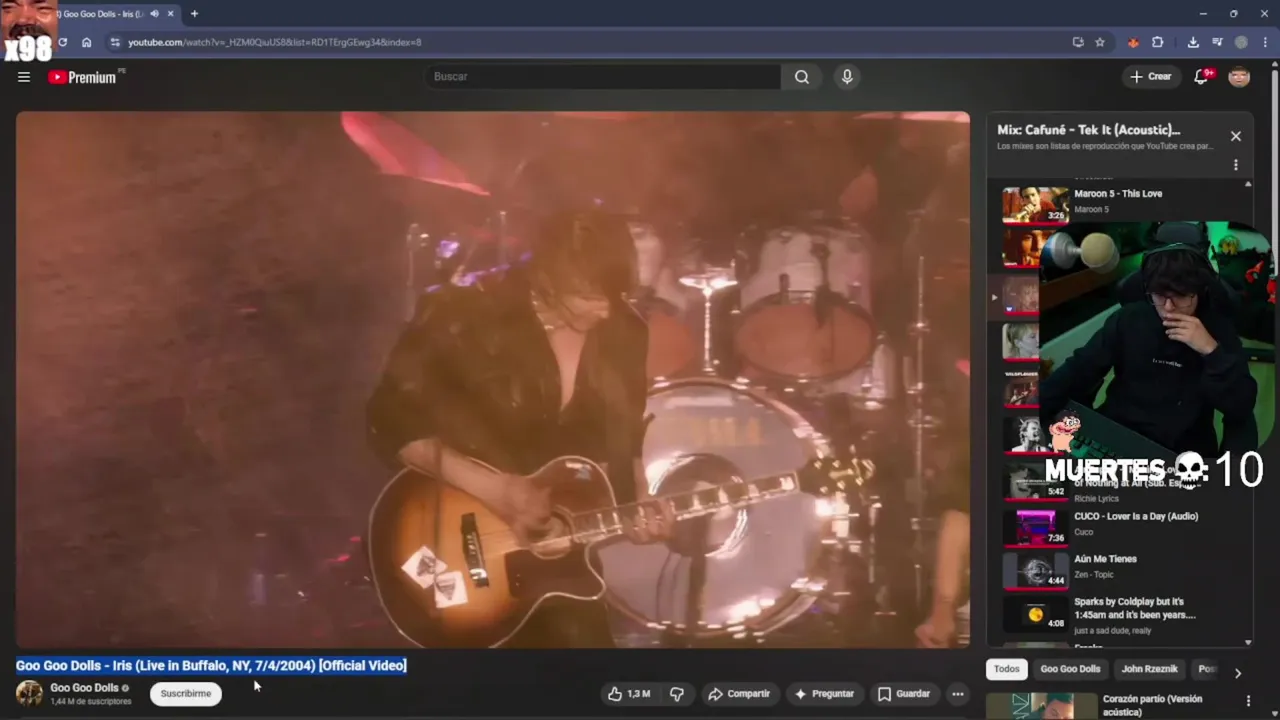The height and width of the screenshot is (720, 1280).
Task: Open the notifications bell
Action: pyautogui.click(x=1202, y=77)
